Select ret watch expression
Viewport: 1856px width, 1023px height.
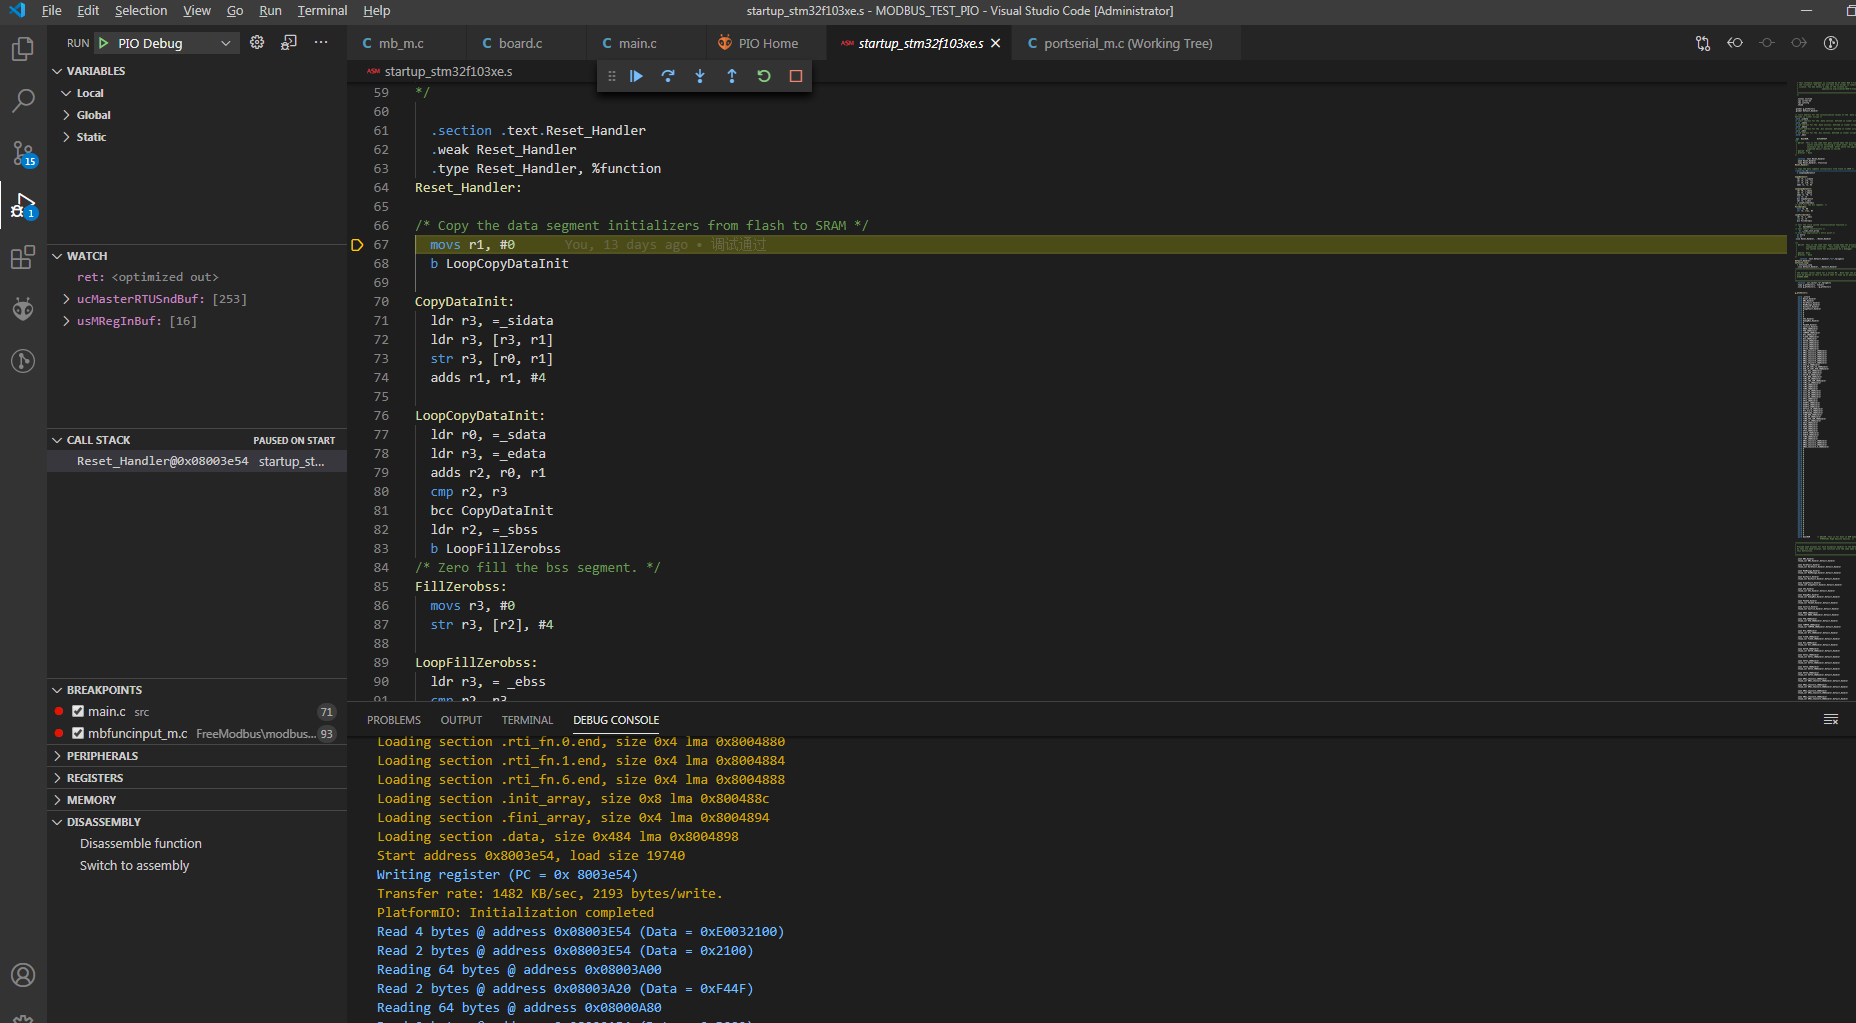coord(197,277)
